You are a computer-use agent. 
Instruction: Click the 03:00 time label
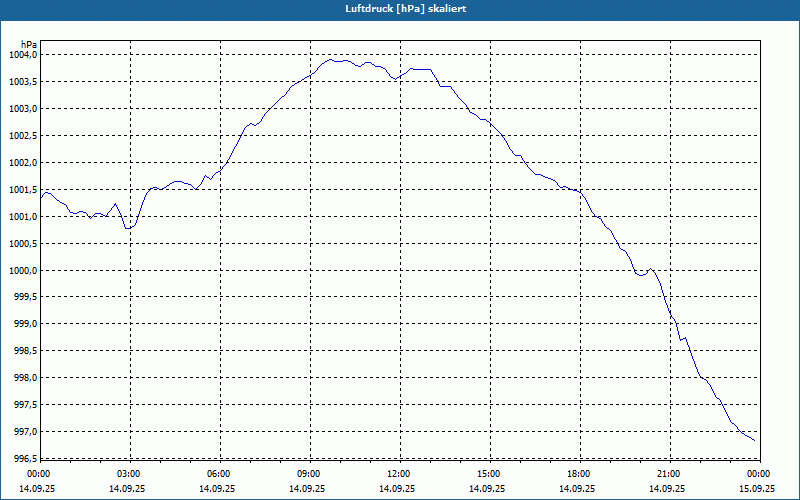click(129, 474)
